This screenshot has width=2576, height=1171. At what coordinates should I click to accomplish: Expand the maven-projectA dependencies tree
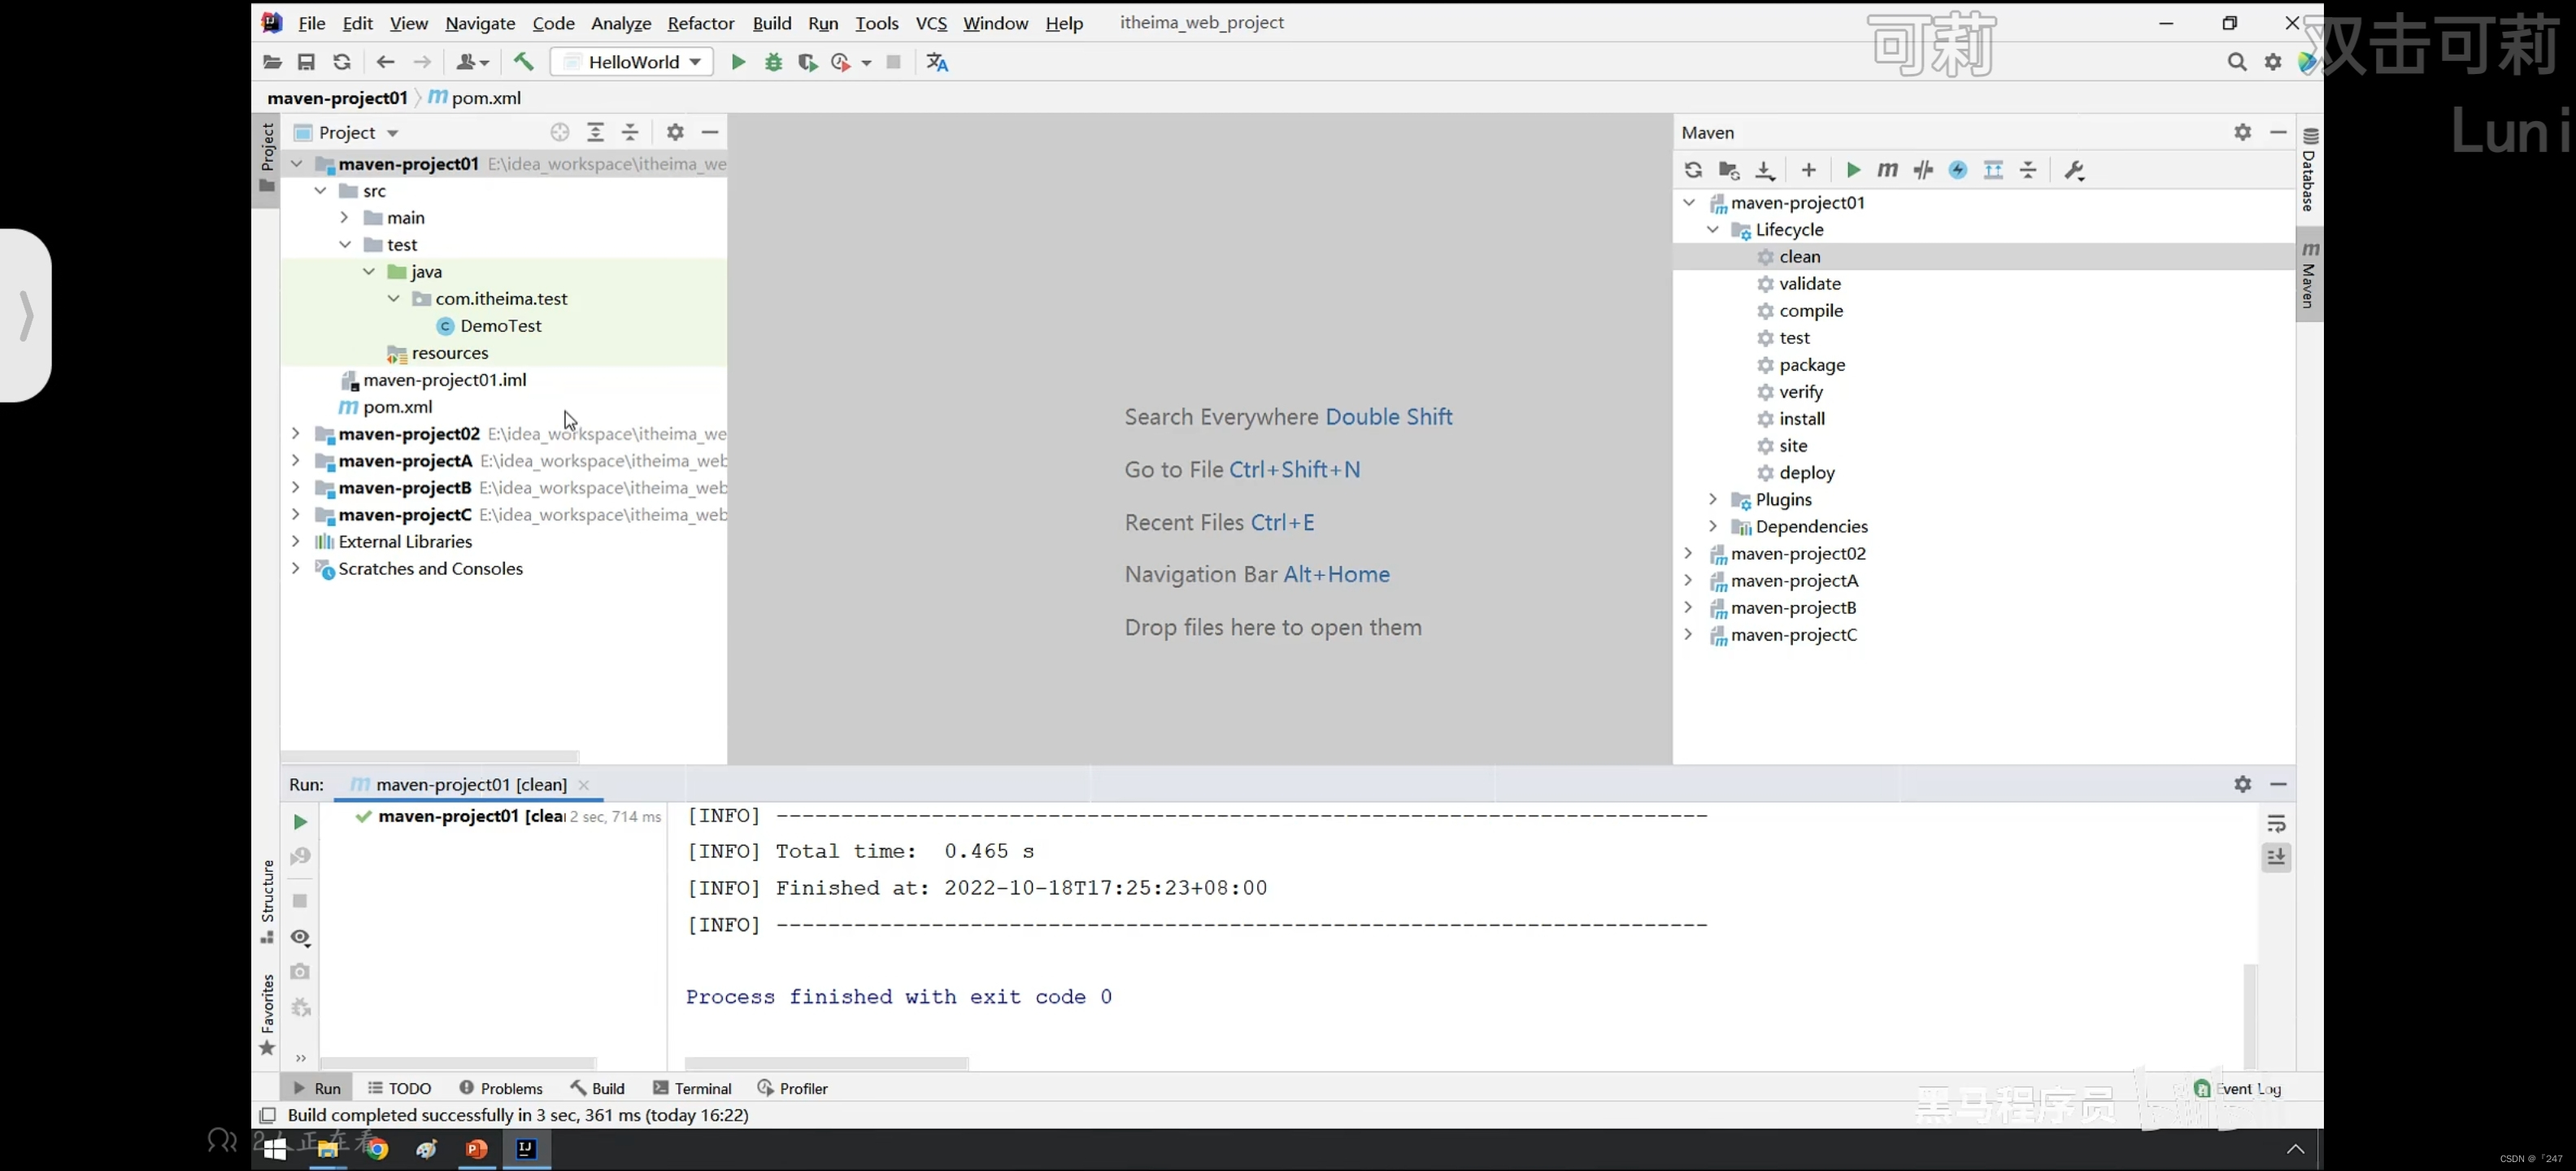point(1689,580)
